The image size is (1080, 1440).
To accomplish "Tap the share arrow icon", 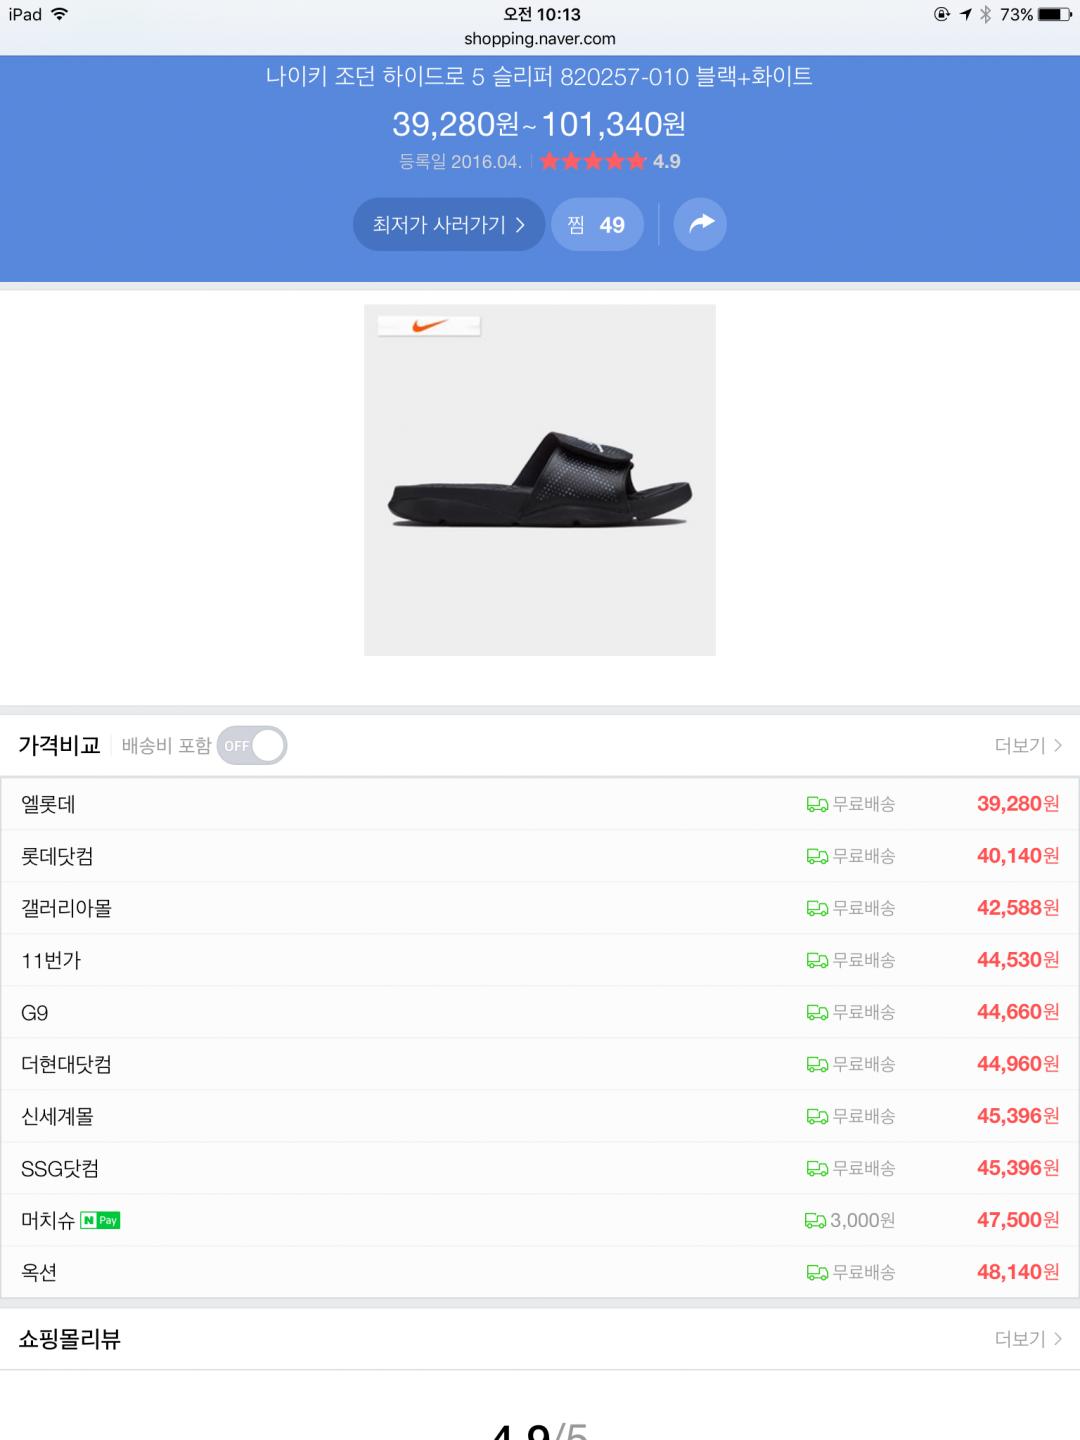I will 700,224.
